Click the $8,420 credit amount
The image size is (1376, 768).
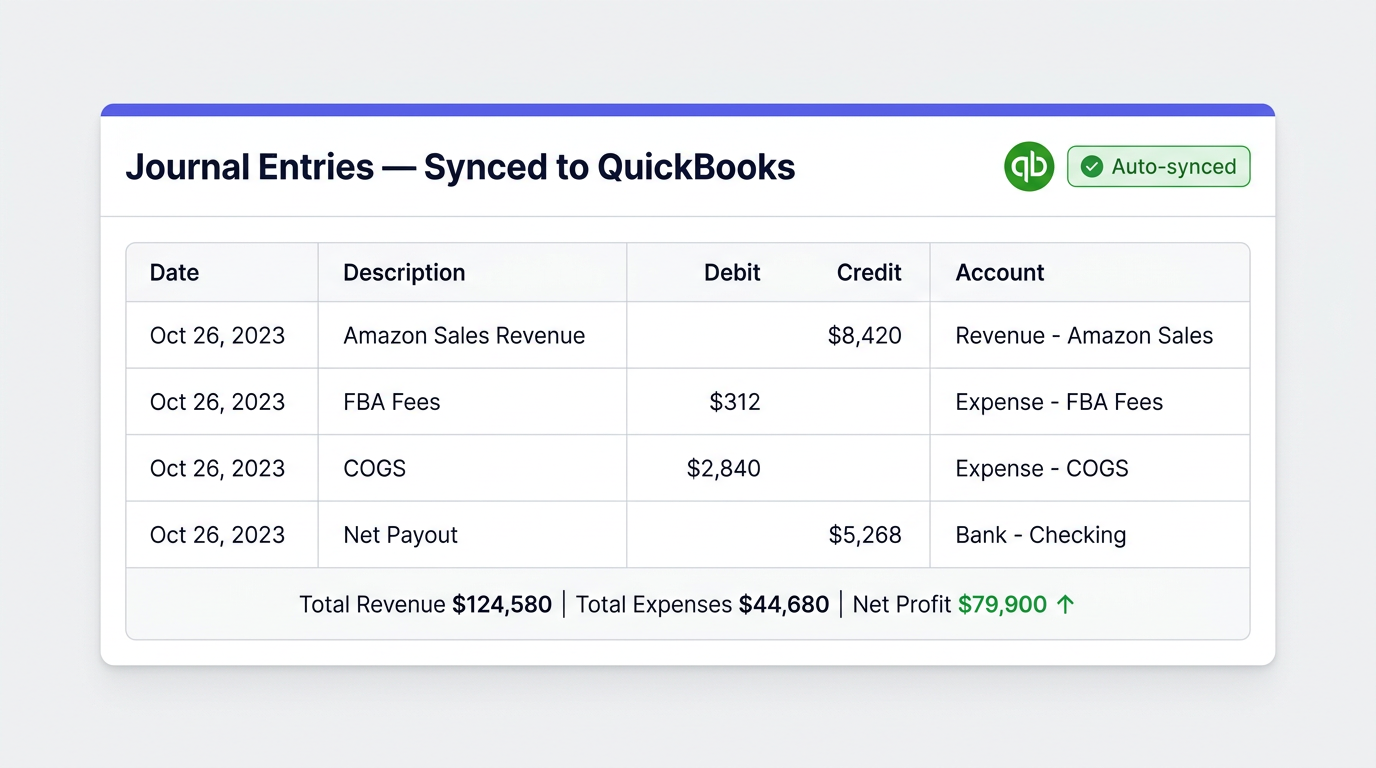[866, 335]
